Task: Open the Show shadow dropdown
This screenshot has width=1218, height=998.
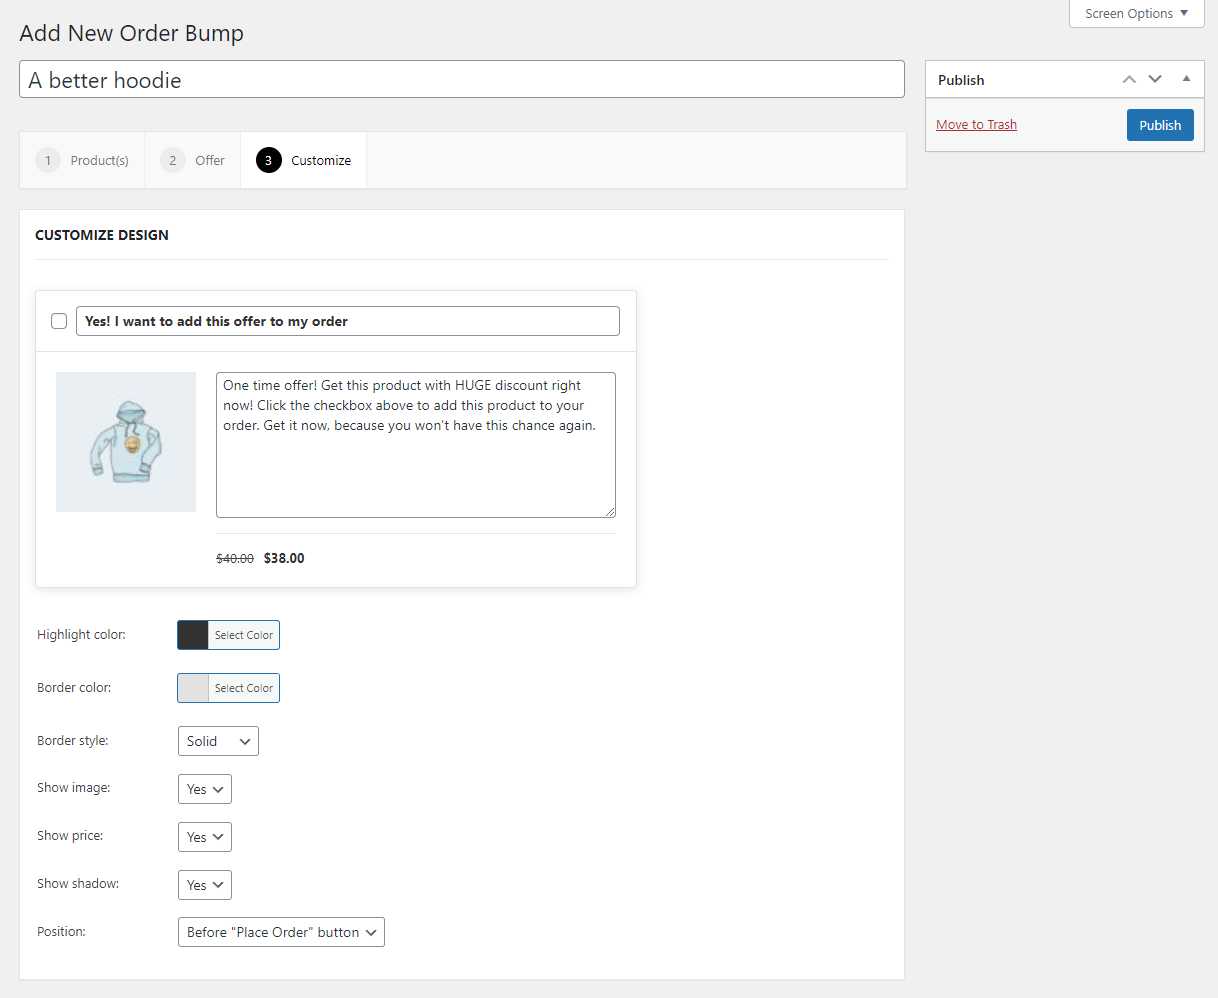Action: tap(205, 885)
